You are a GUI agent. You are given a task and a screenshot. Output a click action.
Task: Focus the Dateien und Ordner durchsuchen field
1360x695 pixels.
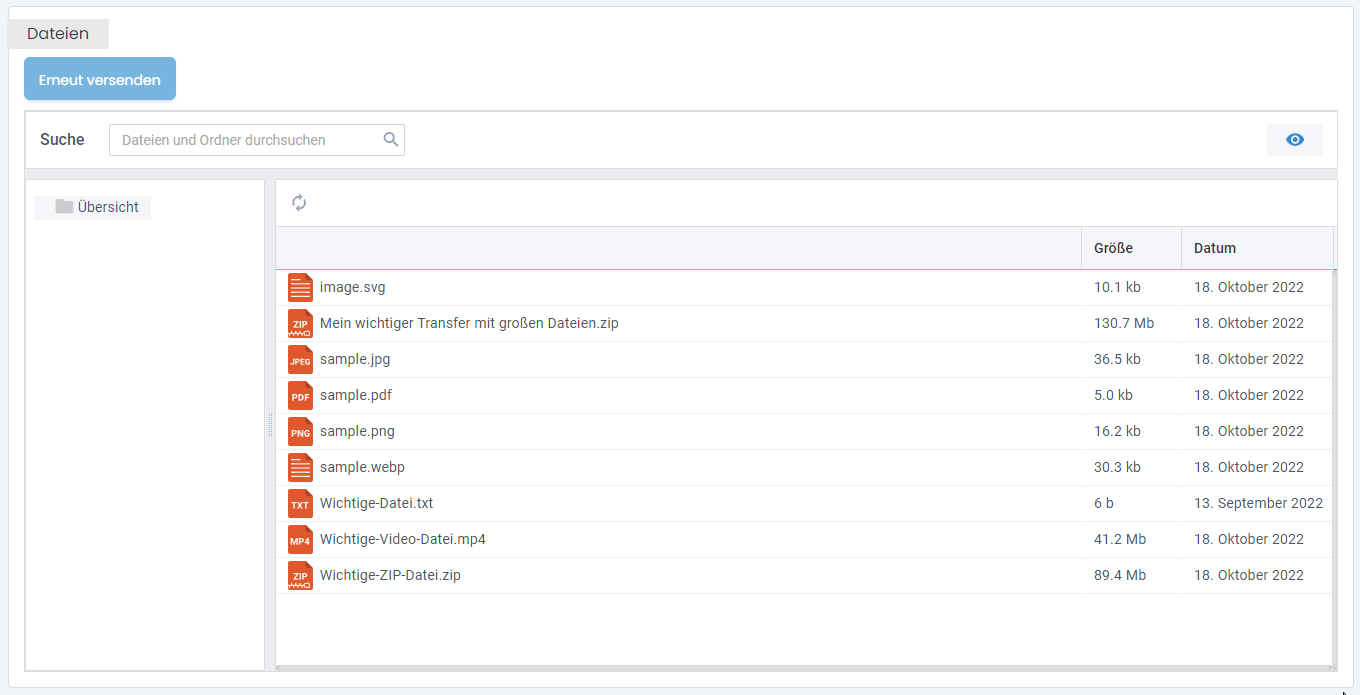point(245,140)
